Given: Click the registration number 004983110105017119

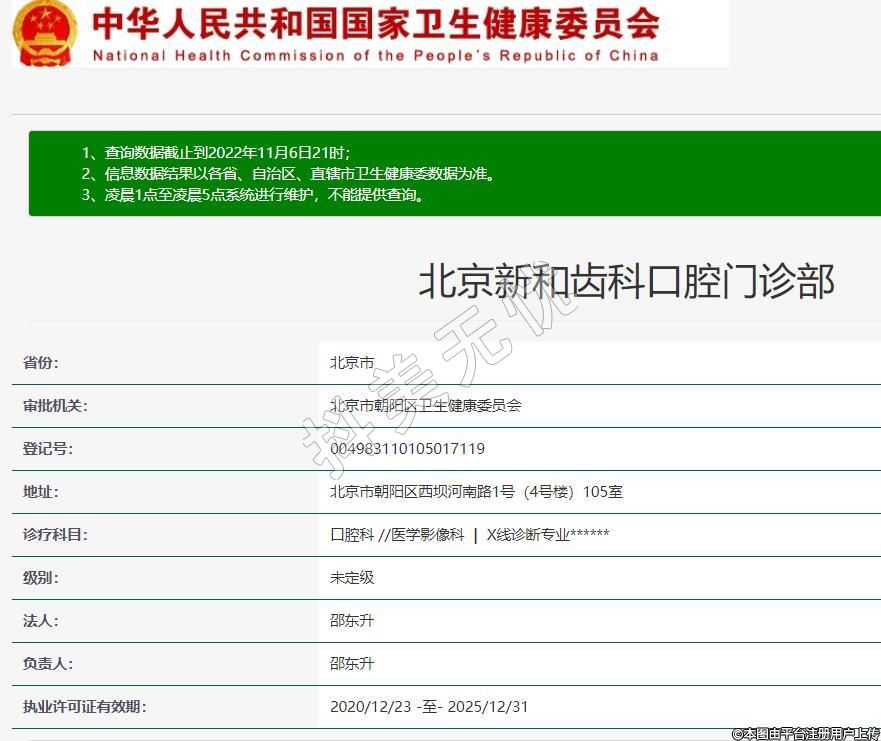Looking at the screenshot, I should click(407, 449).
